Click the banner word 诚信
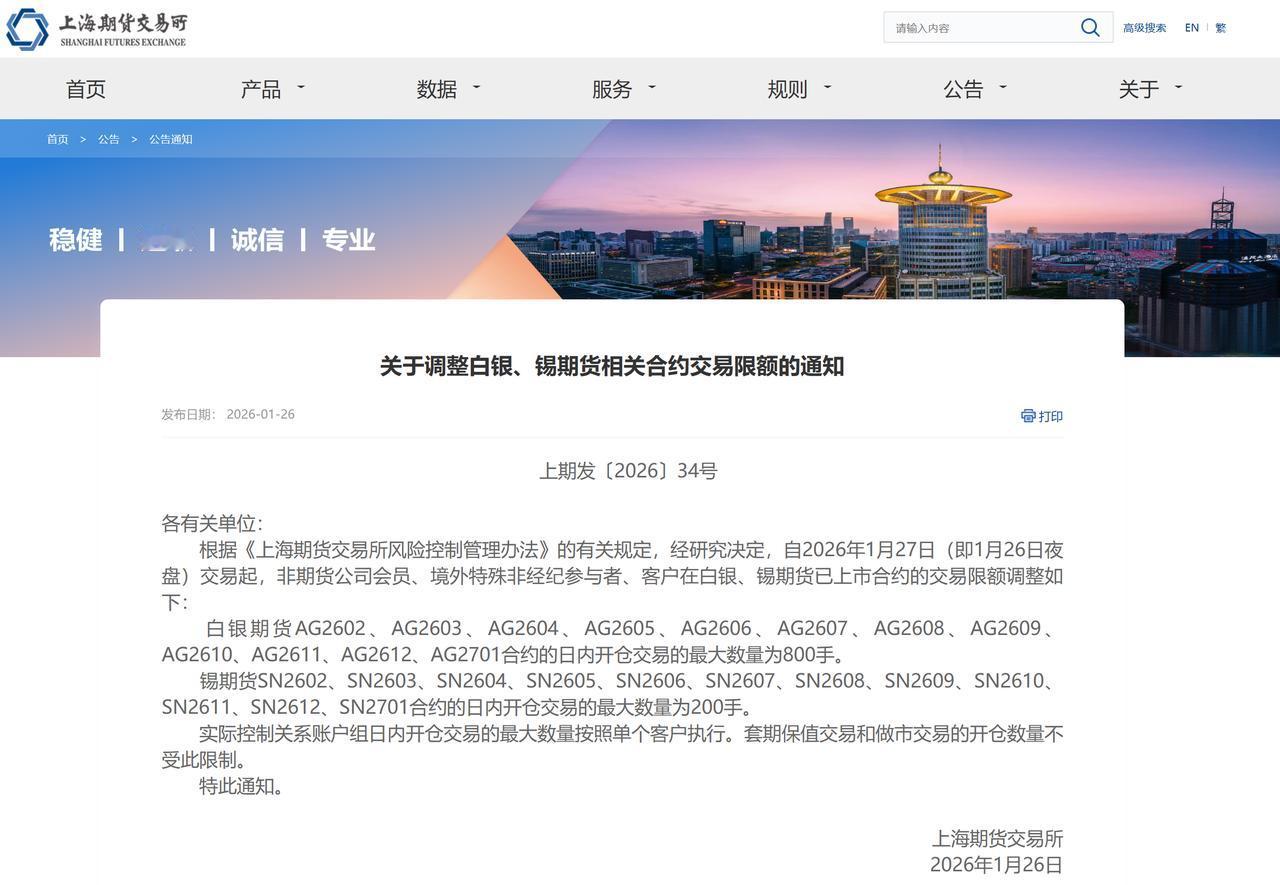Image resolution: width=1280 pixels, height=885 pixels. pyautogui.click(x=257, y=240)
